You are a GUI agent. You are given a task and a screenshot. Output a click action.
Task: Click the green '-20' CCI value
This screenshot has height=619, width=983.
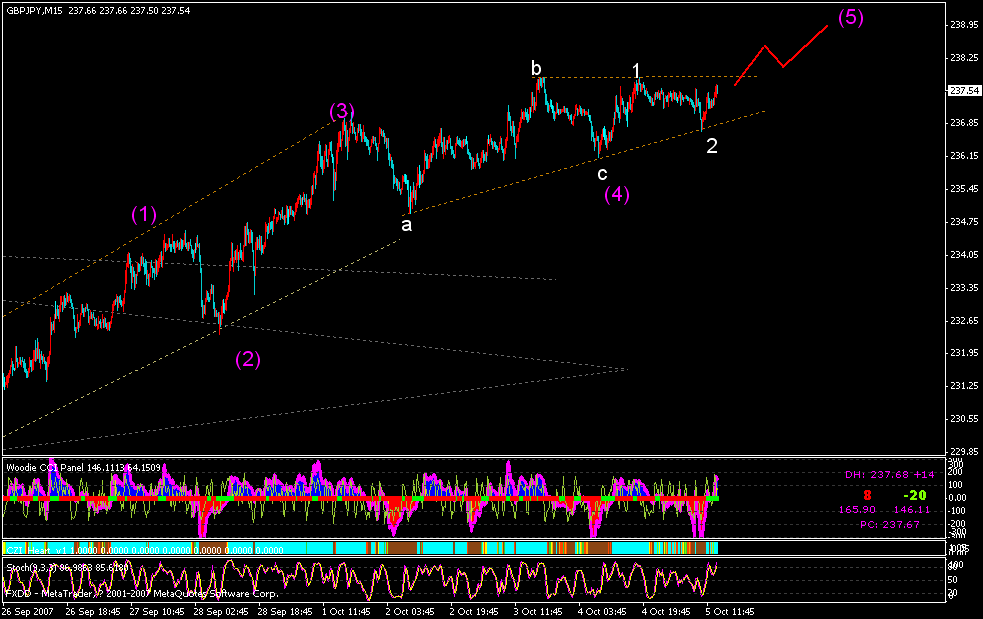pyautogui.click(x=915, y=495)
